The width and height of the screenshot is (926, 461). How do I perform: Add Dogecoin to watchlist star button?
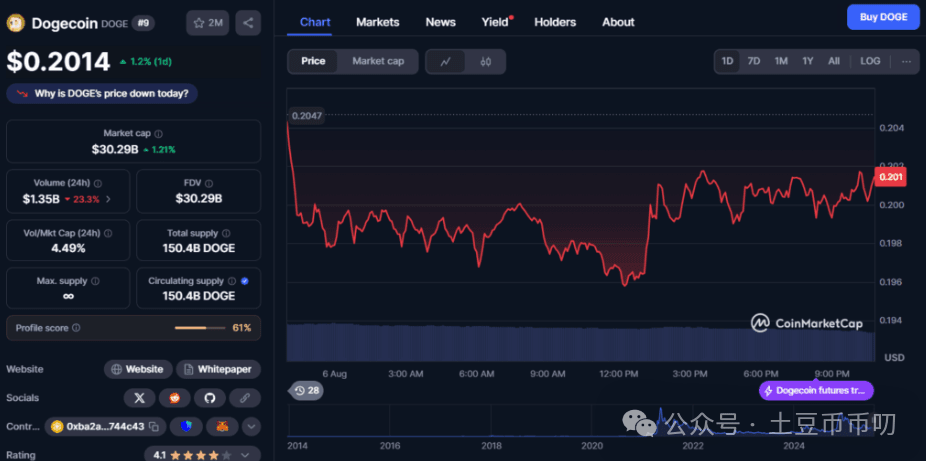(x=208, y=23)
